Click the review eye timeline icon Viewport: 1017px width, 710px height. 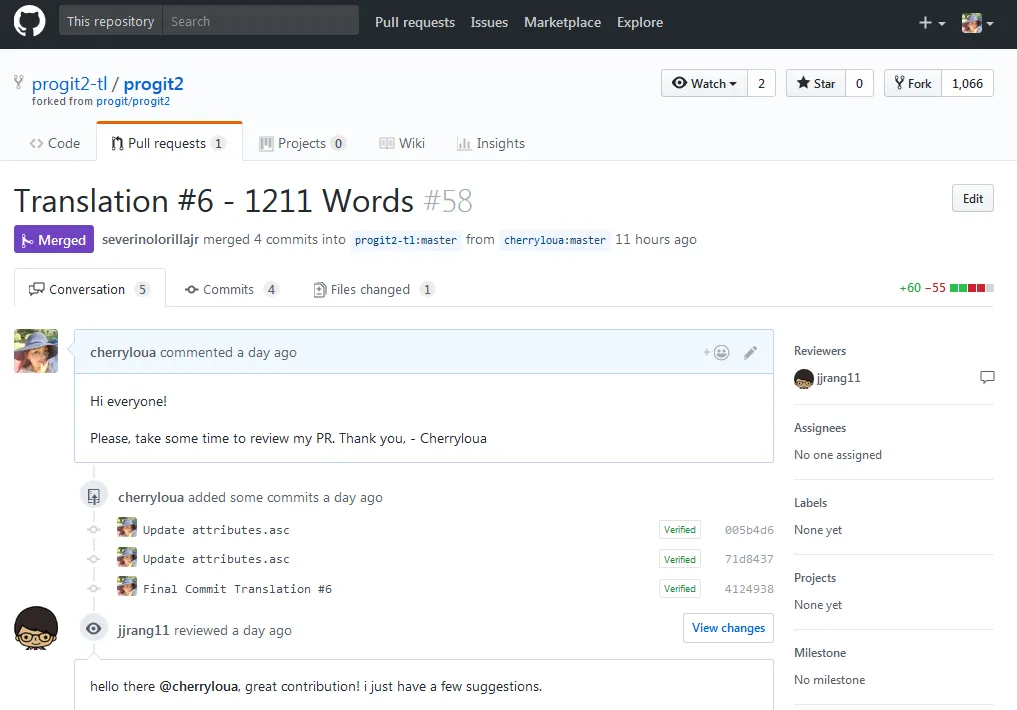coord(93,628)
